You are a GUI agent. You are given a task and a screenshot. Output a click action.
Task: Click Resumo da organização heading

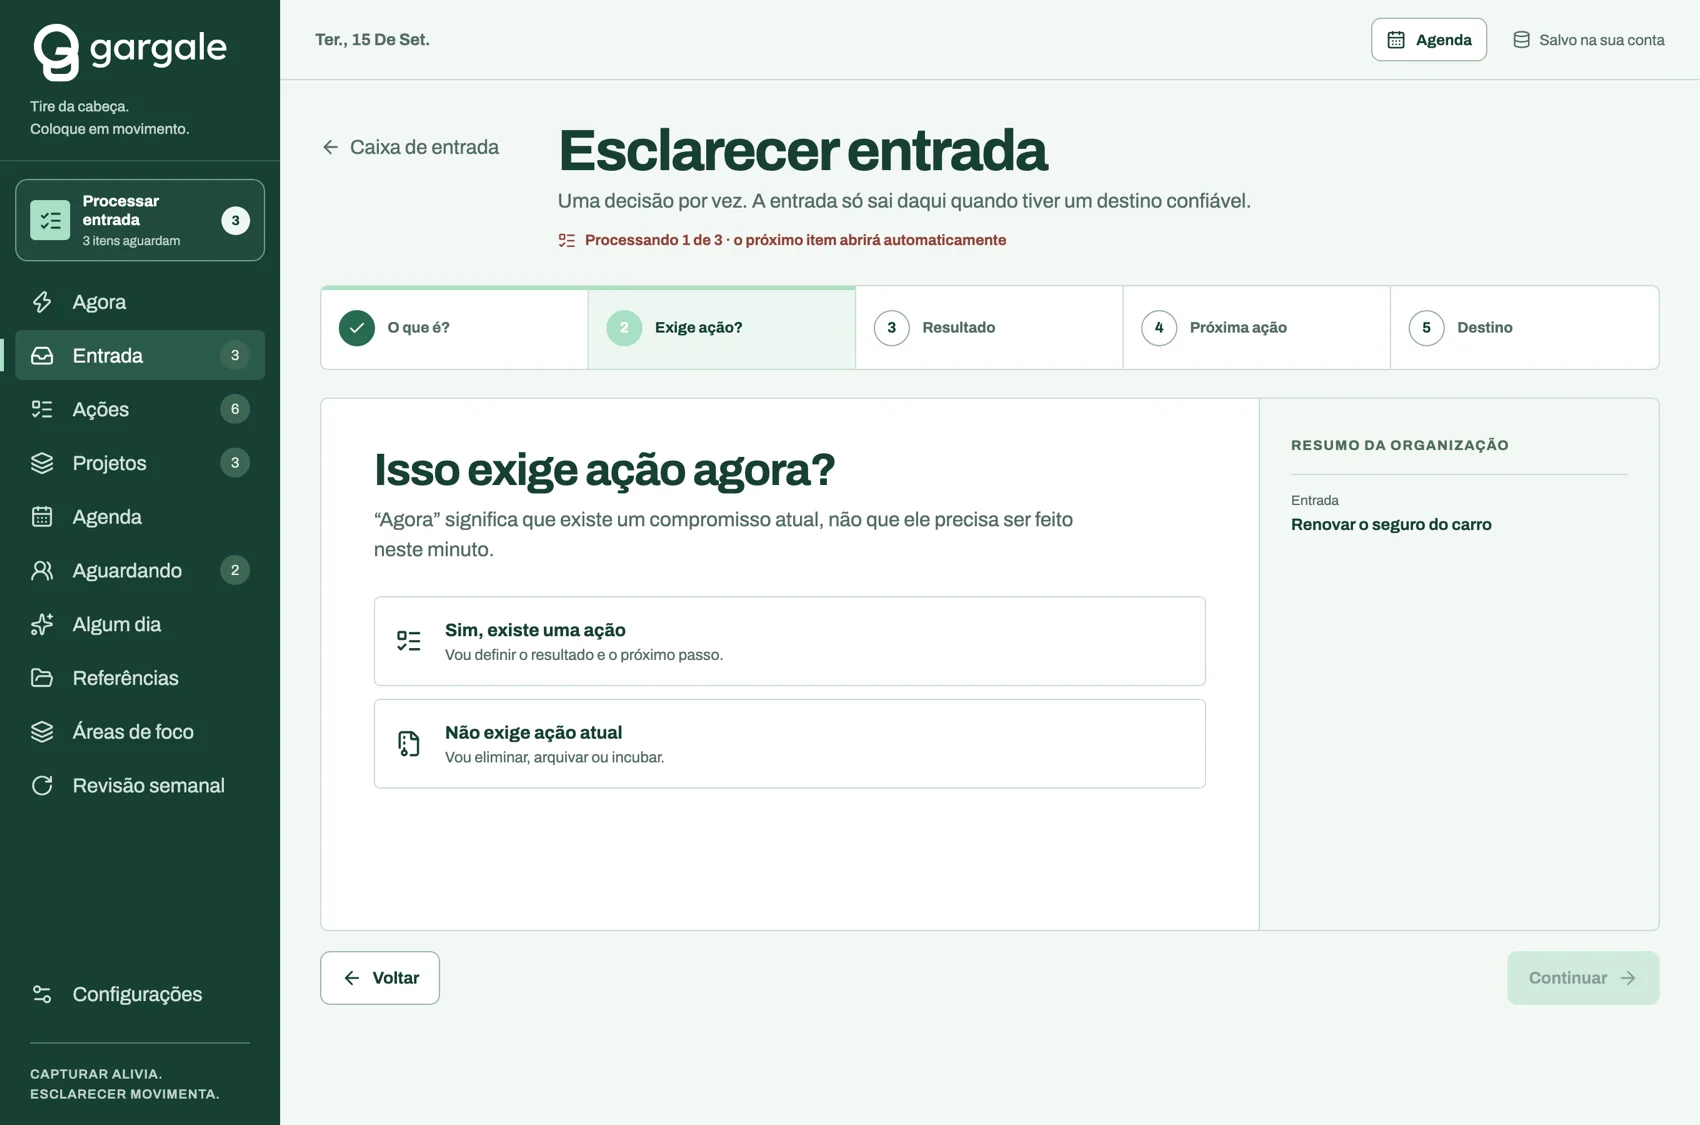coord(1400,445)
